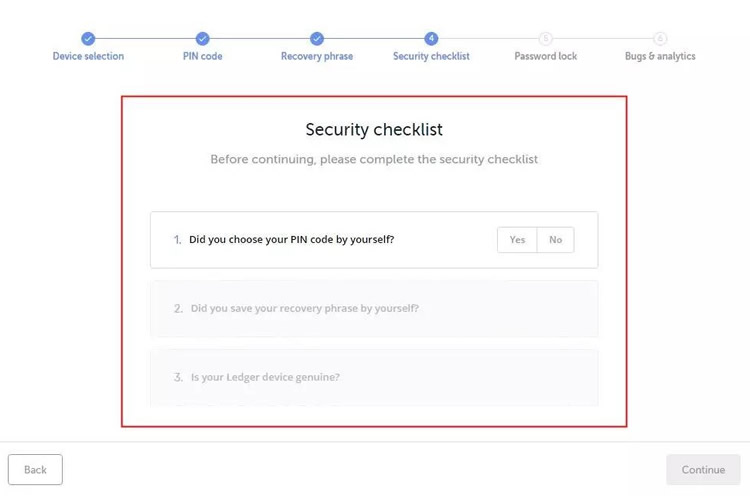750x496 pixels.
Task: Select the Bugs & analytics step label
Action: tap(660, 57)
